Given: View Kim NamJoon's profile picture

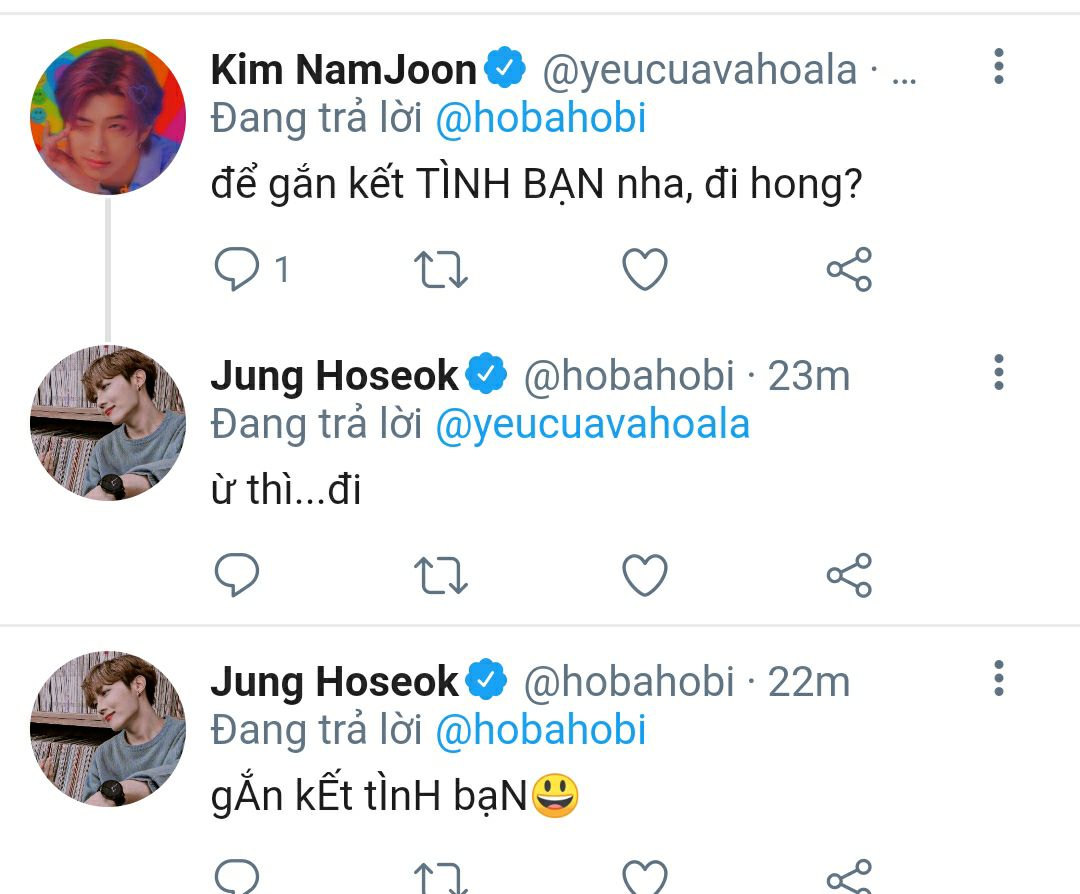Looking at the screenshot, I should (x=107, y=116).
